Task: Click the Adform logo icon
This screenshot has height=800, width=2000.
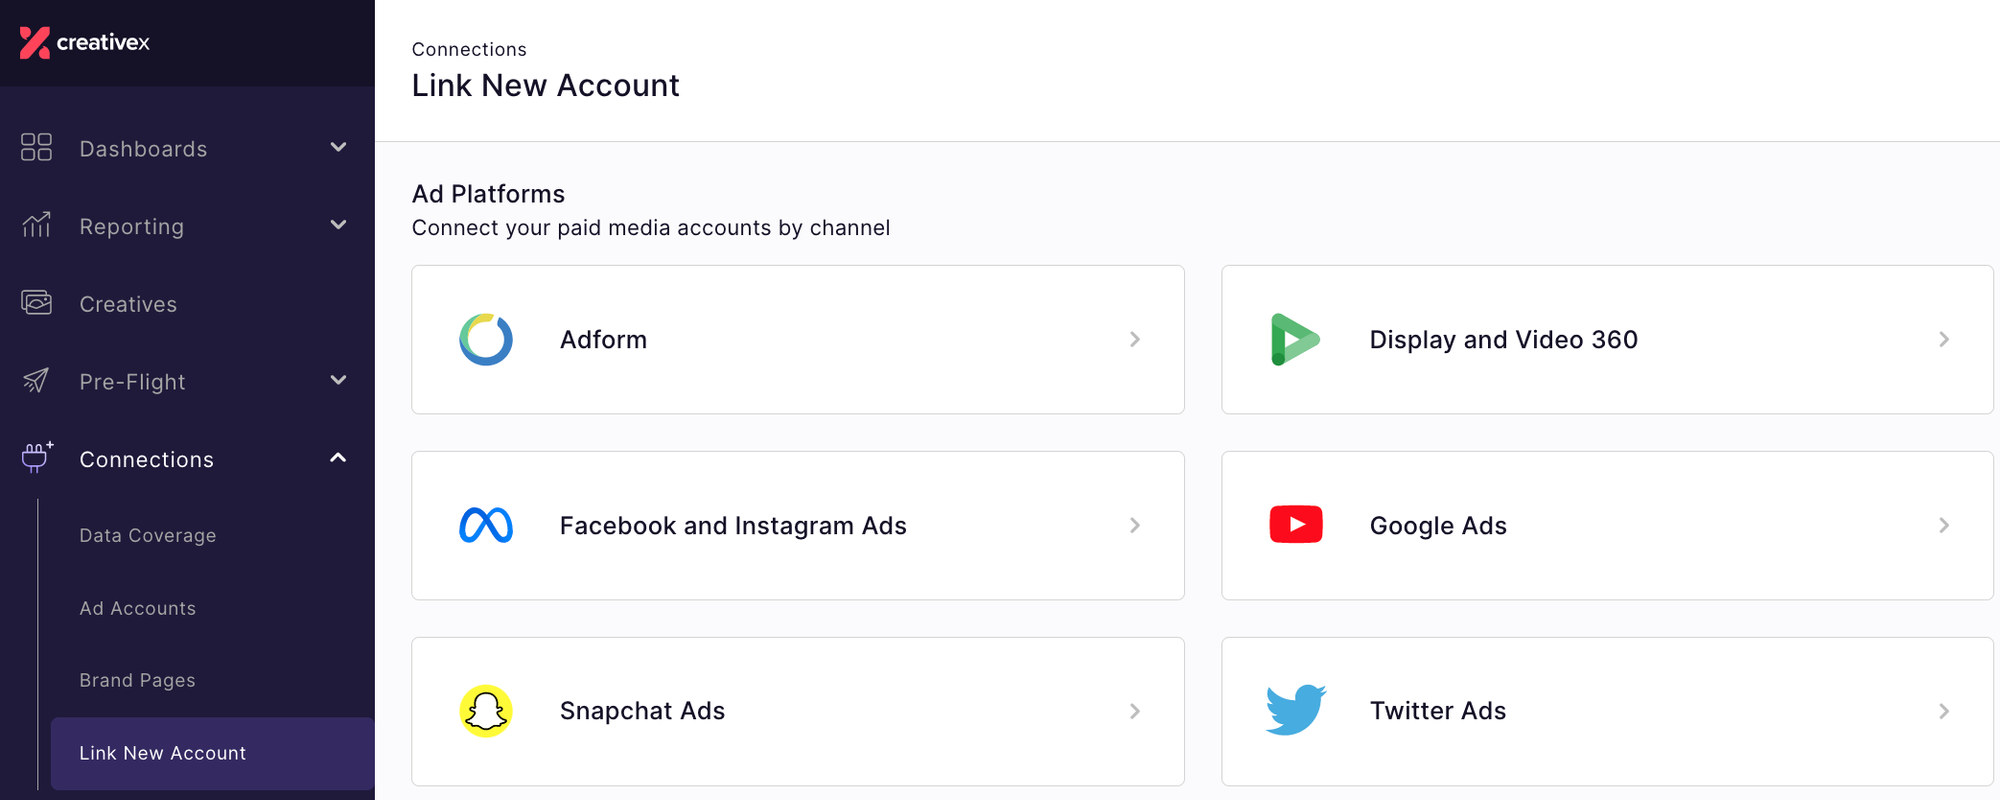Action: coord(486,340)
